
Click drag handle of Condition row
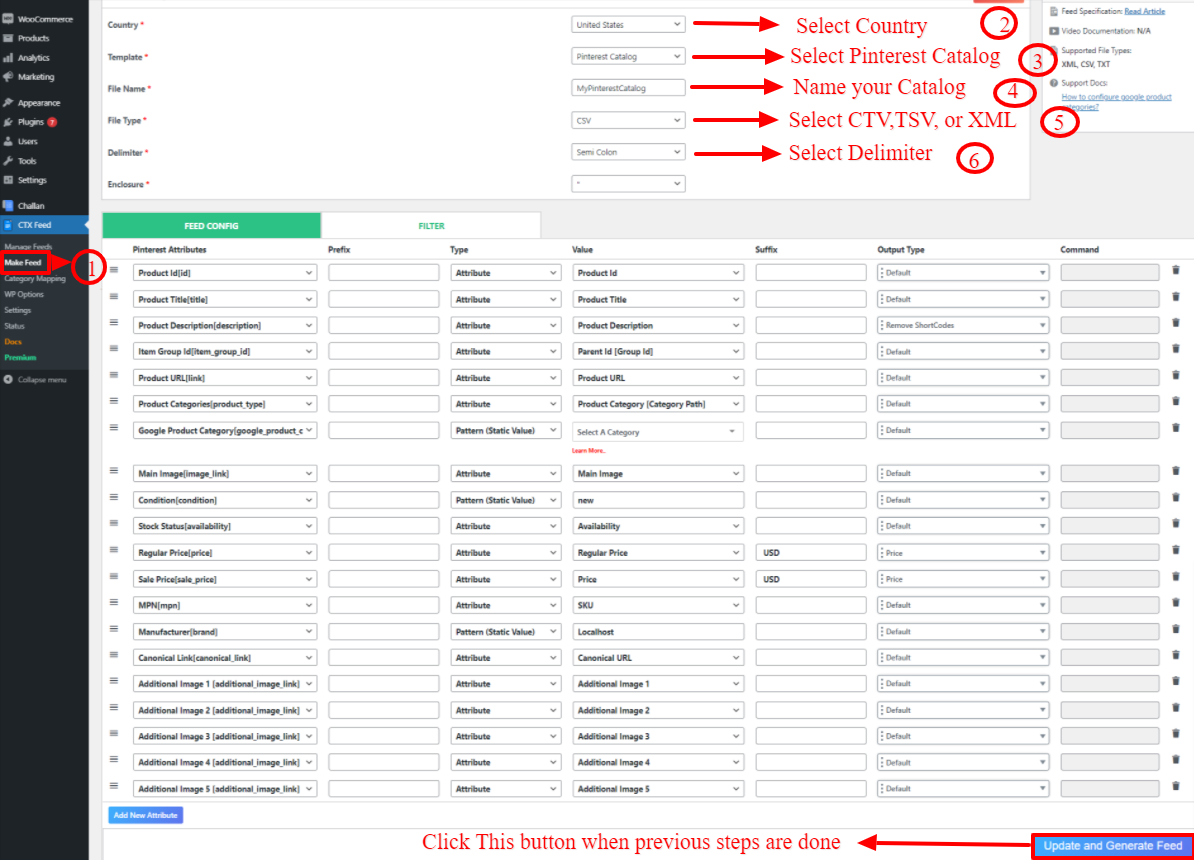[x=114, y=497]
